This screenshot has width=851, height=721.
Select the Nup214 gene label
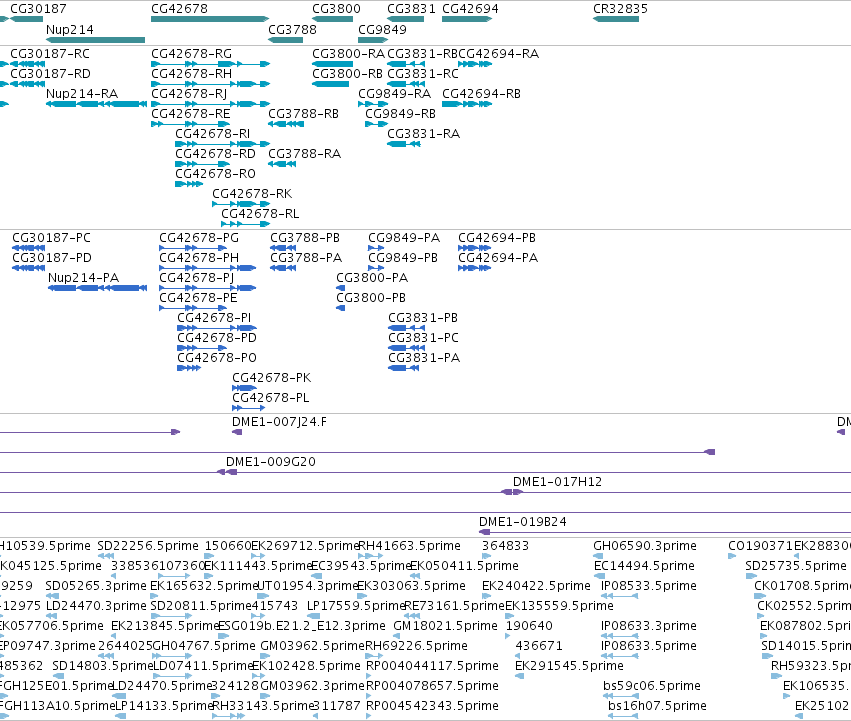tap(69, 30)
